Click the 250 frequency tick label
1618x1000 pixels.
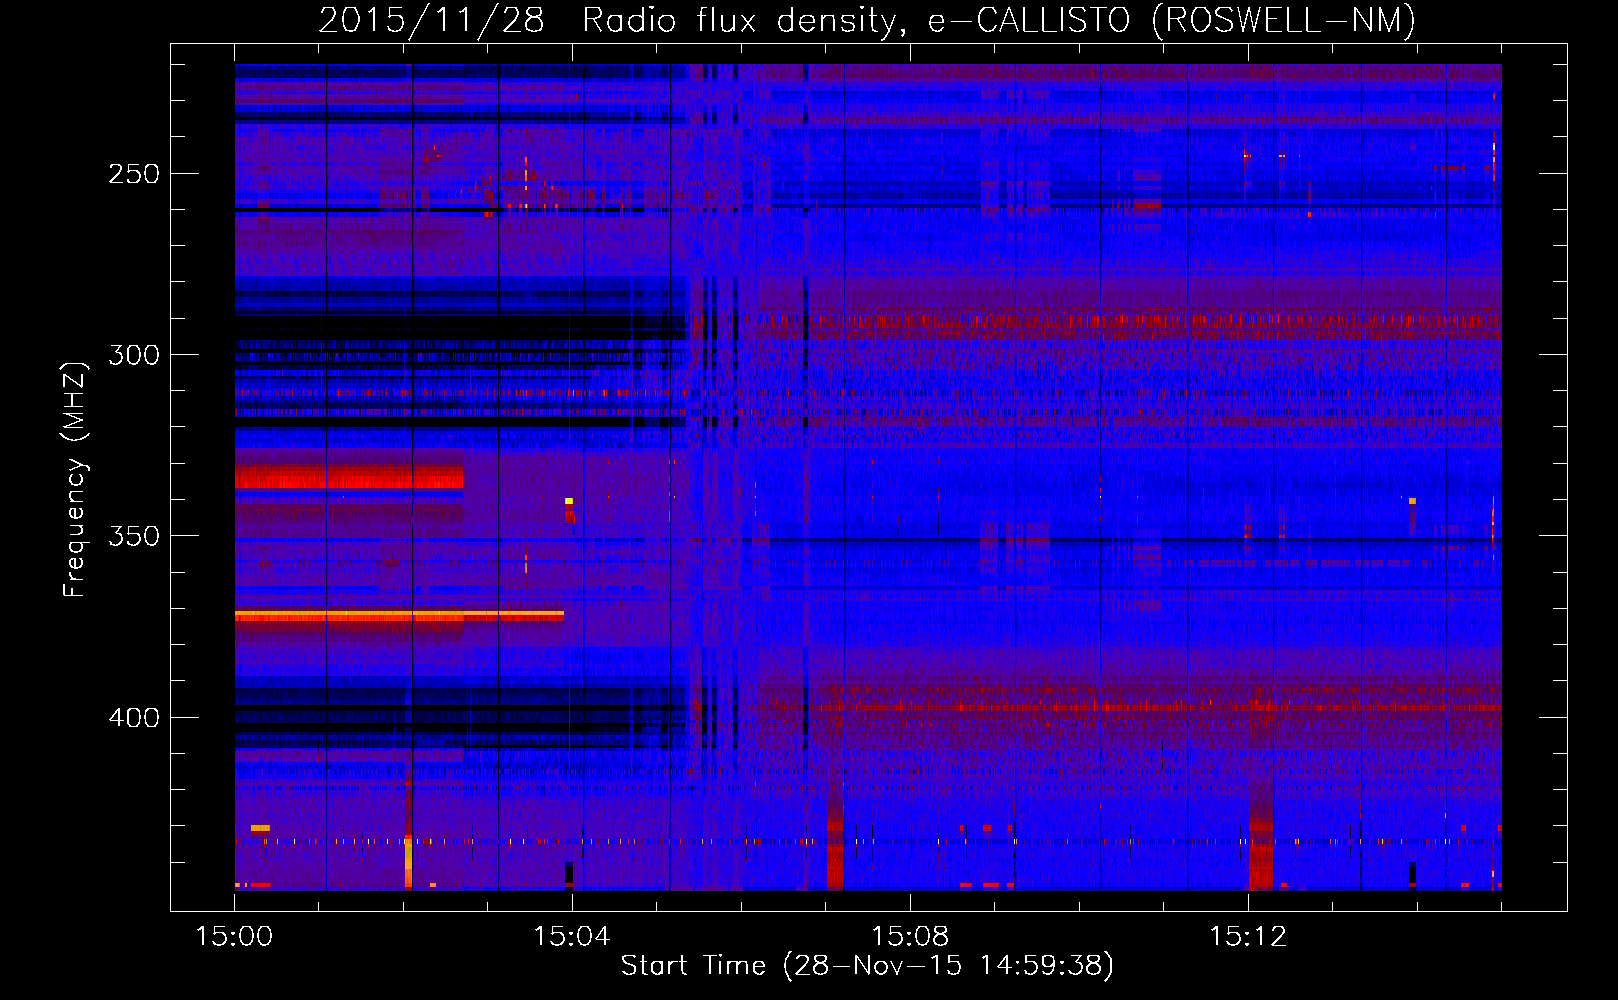(x=134, y=174)
